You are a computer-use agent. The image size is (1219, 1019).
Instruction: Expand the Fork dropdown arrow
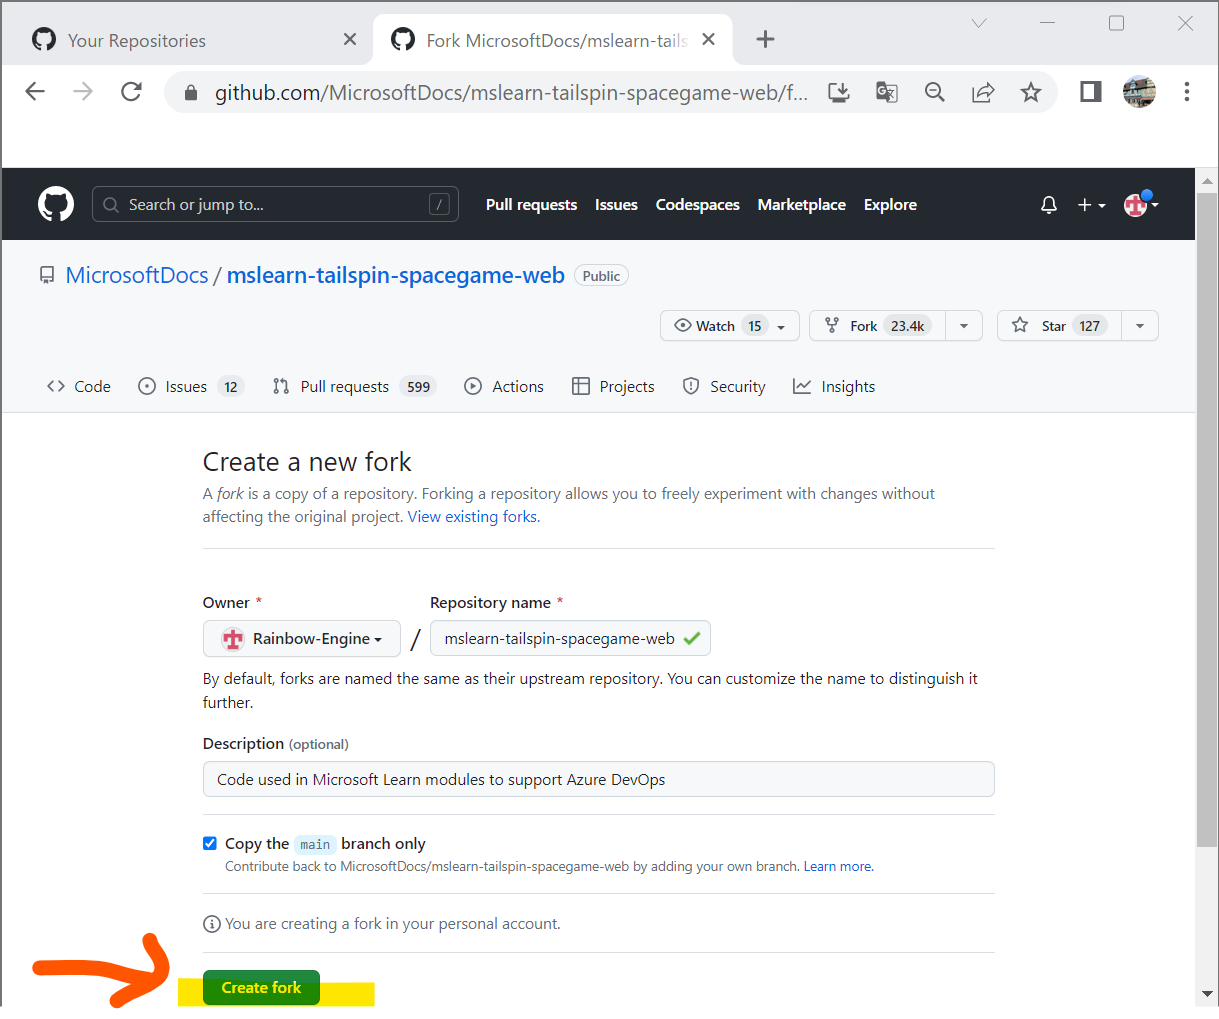(964, 326)
